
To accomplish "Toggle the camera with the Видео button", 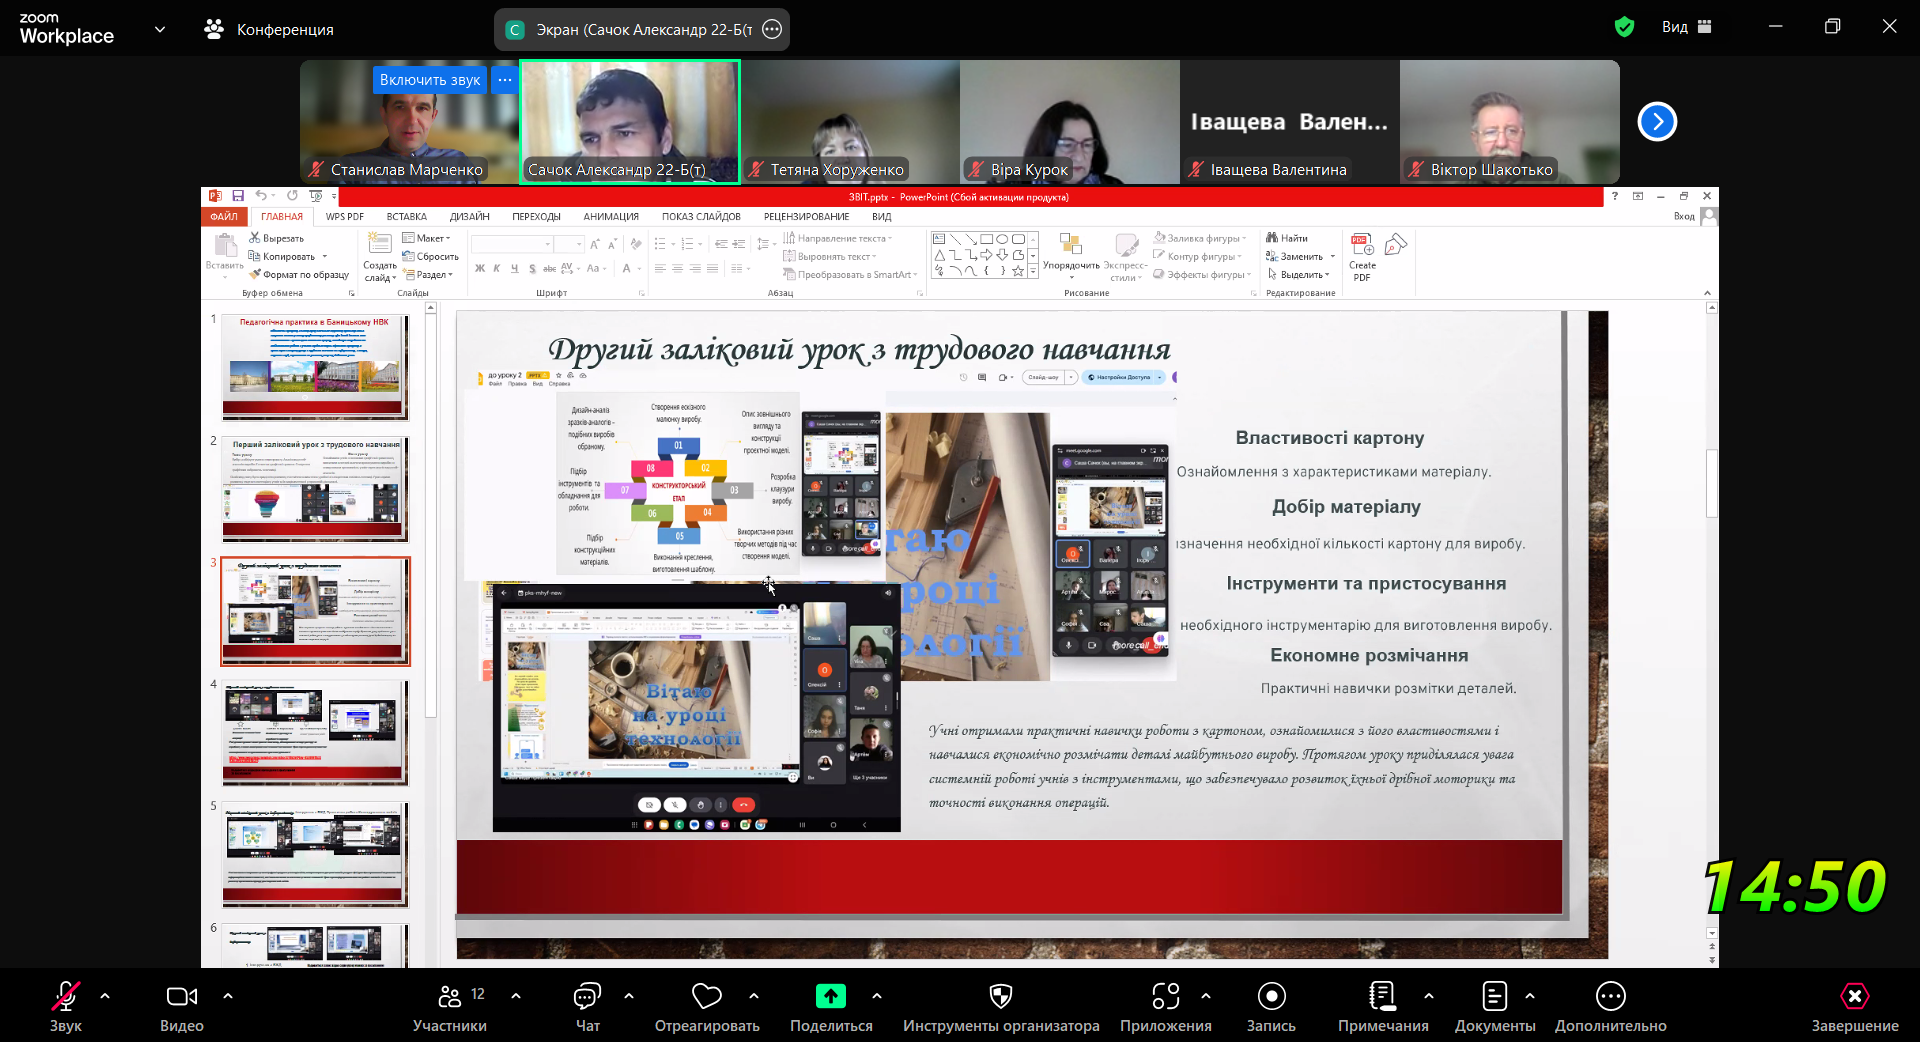I will (182, 1006).
